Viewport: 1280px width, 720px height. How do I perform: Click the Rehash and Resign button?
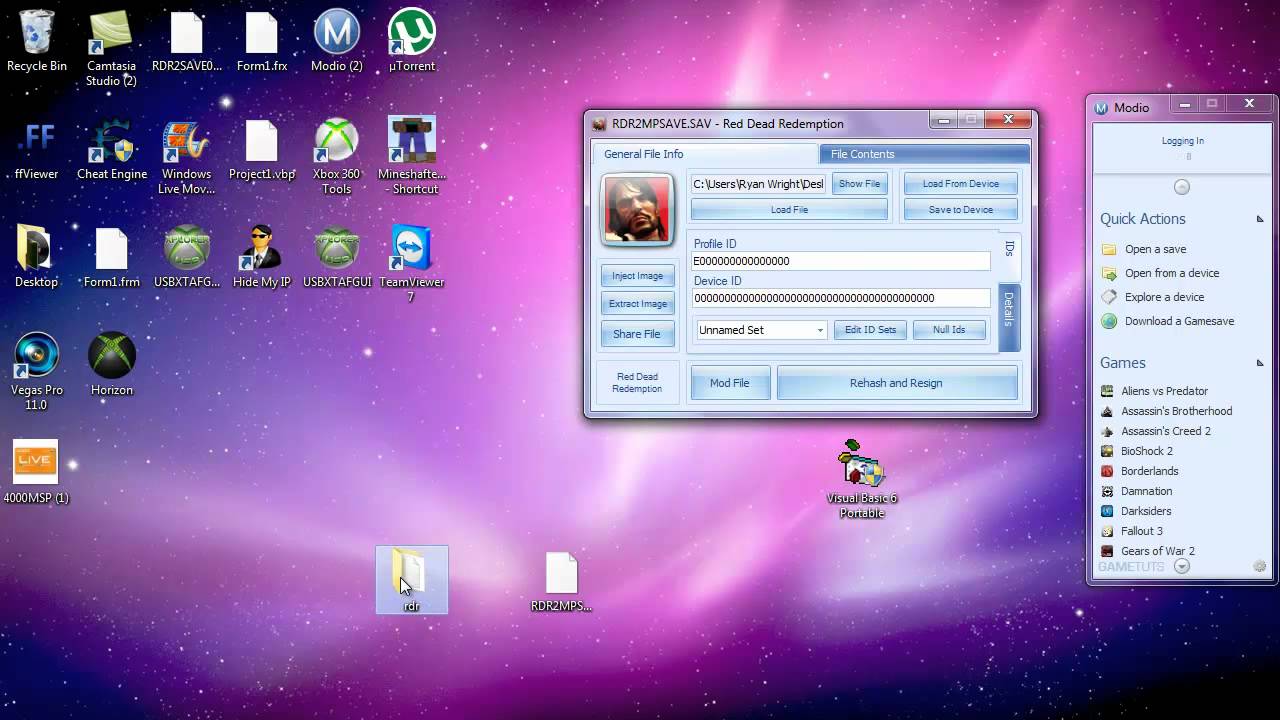tap(896, 383)
